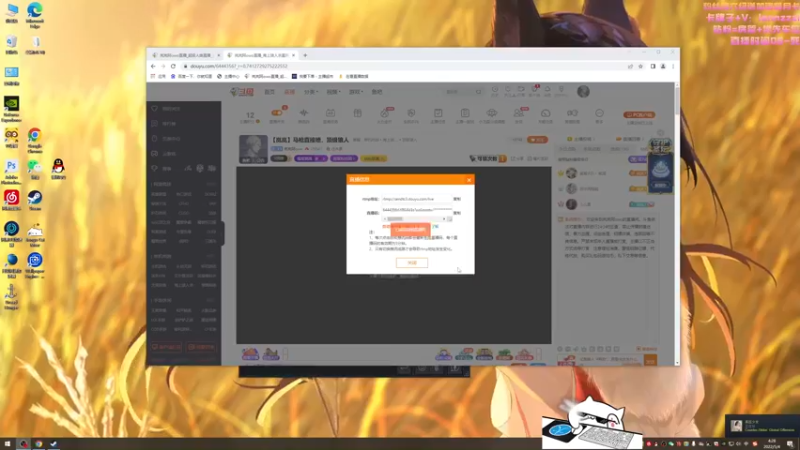Switch to Chrome on the taskbar
800x450 pixels.
tap(38, 444)
